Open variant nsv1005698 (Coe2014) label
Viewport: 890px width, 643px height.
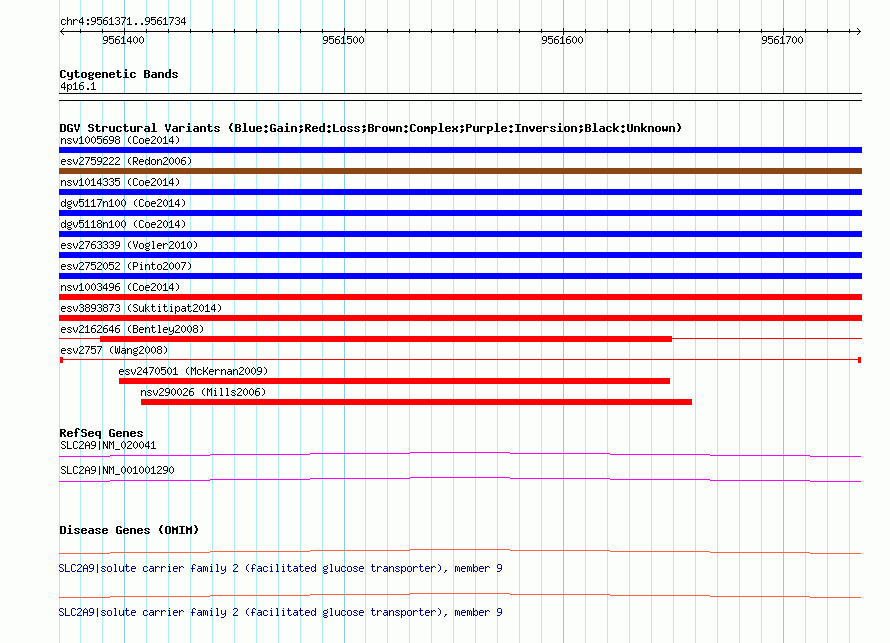pos(120,140)
